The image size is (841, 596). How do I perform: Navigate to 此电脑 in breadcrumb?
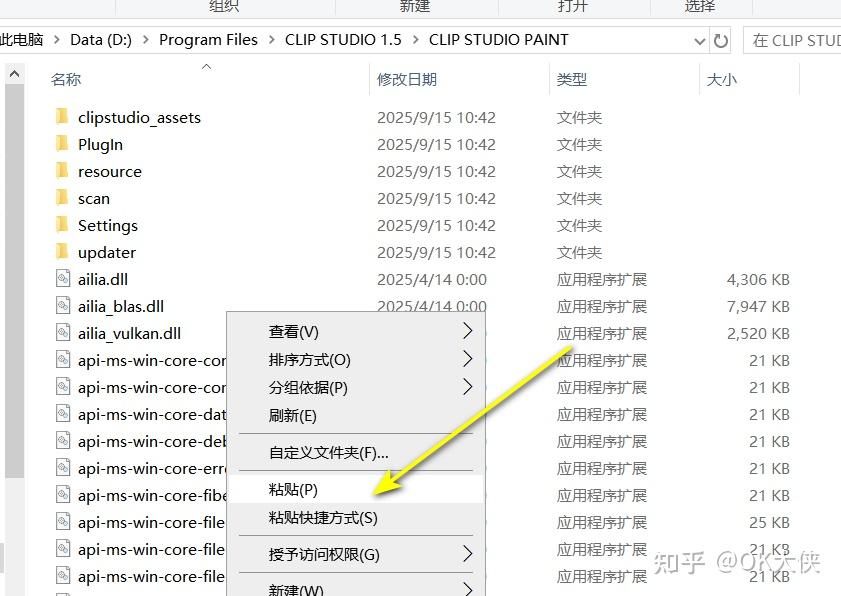(21, 40)
